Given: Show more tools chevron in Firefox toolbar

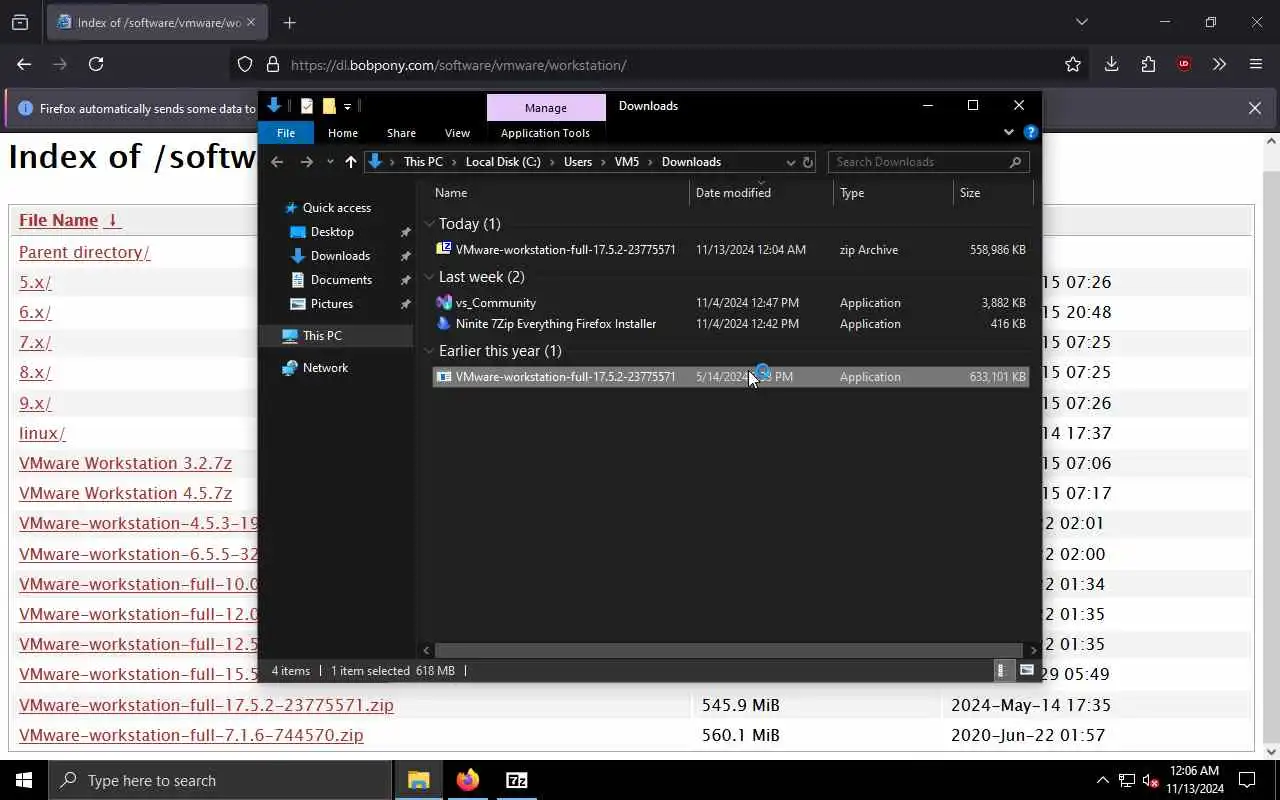Looking at the screenshot, I should [x=1219, y=64].
